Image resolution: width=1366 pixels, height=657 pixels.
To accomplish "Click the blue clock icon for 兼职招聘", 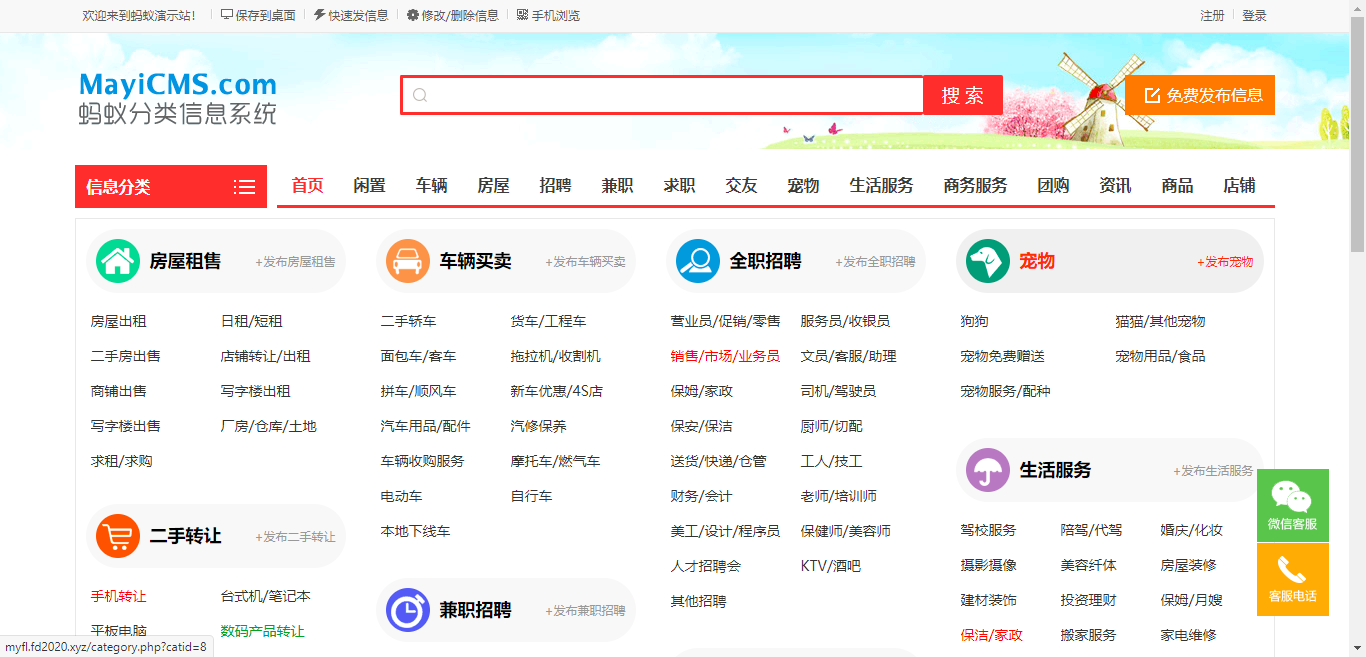I will [x=407, y=610].
